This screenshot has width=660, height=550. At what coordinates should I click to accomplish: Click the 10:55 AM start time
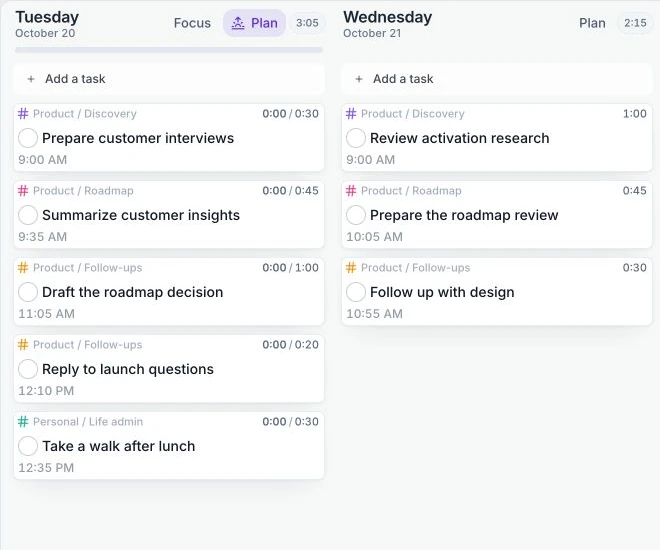click(x=374, y=314)
